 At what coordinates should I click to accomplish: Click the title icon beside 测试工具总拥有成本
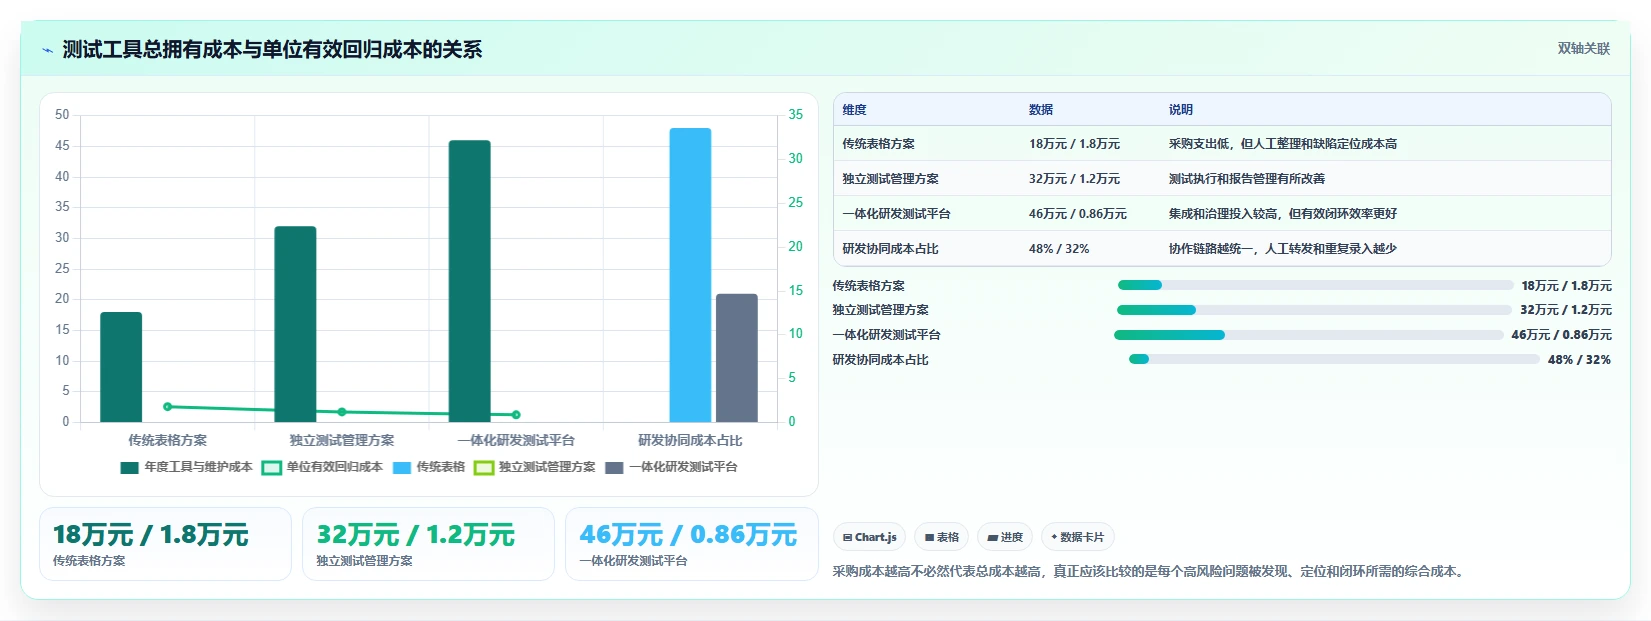click(48, 50)
